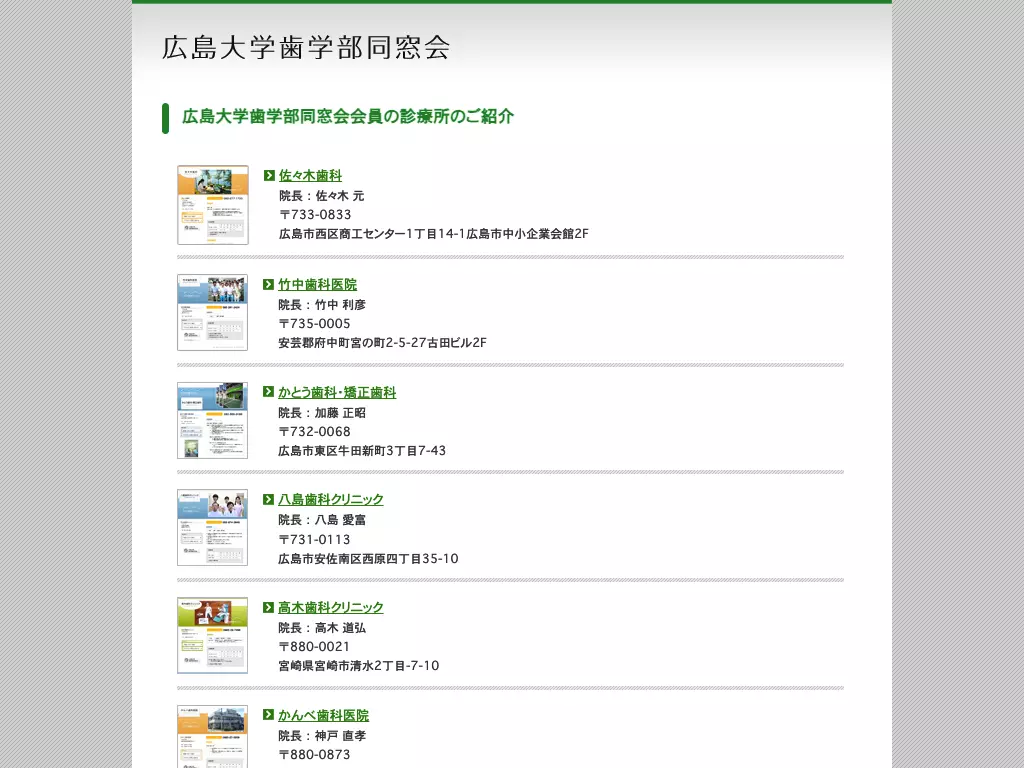
Task: Select postal code 〒880-0873
Action: tap(314, 754)
